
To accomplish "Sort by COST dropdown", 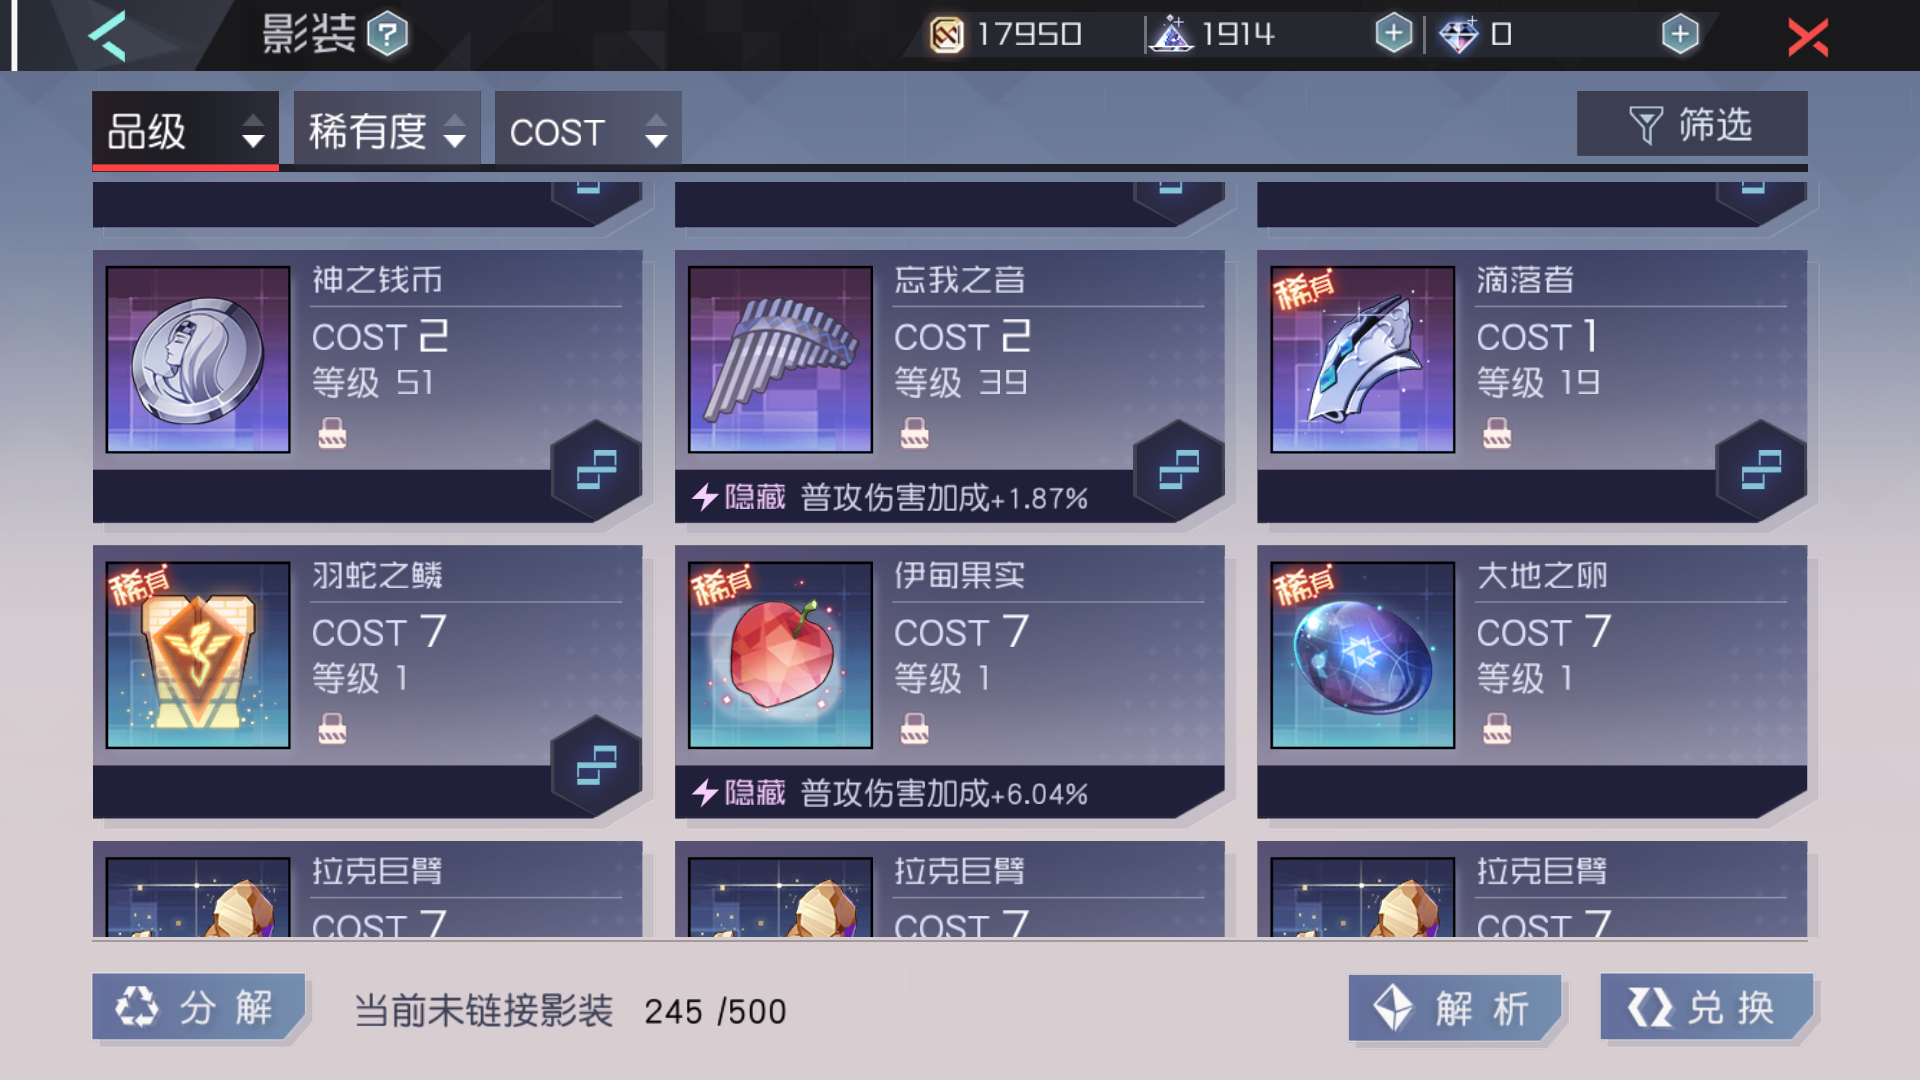I will pyautogui.click(x=588, y=131).
